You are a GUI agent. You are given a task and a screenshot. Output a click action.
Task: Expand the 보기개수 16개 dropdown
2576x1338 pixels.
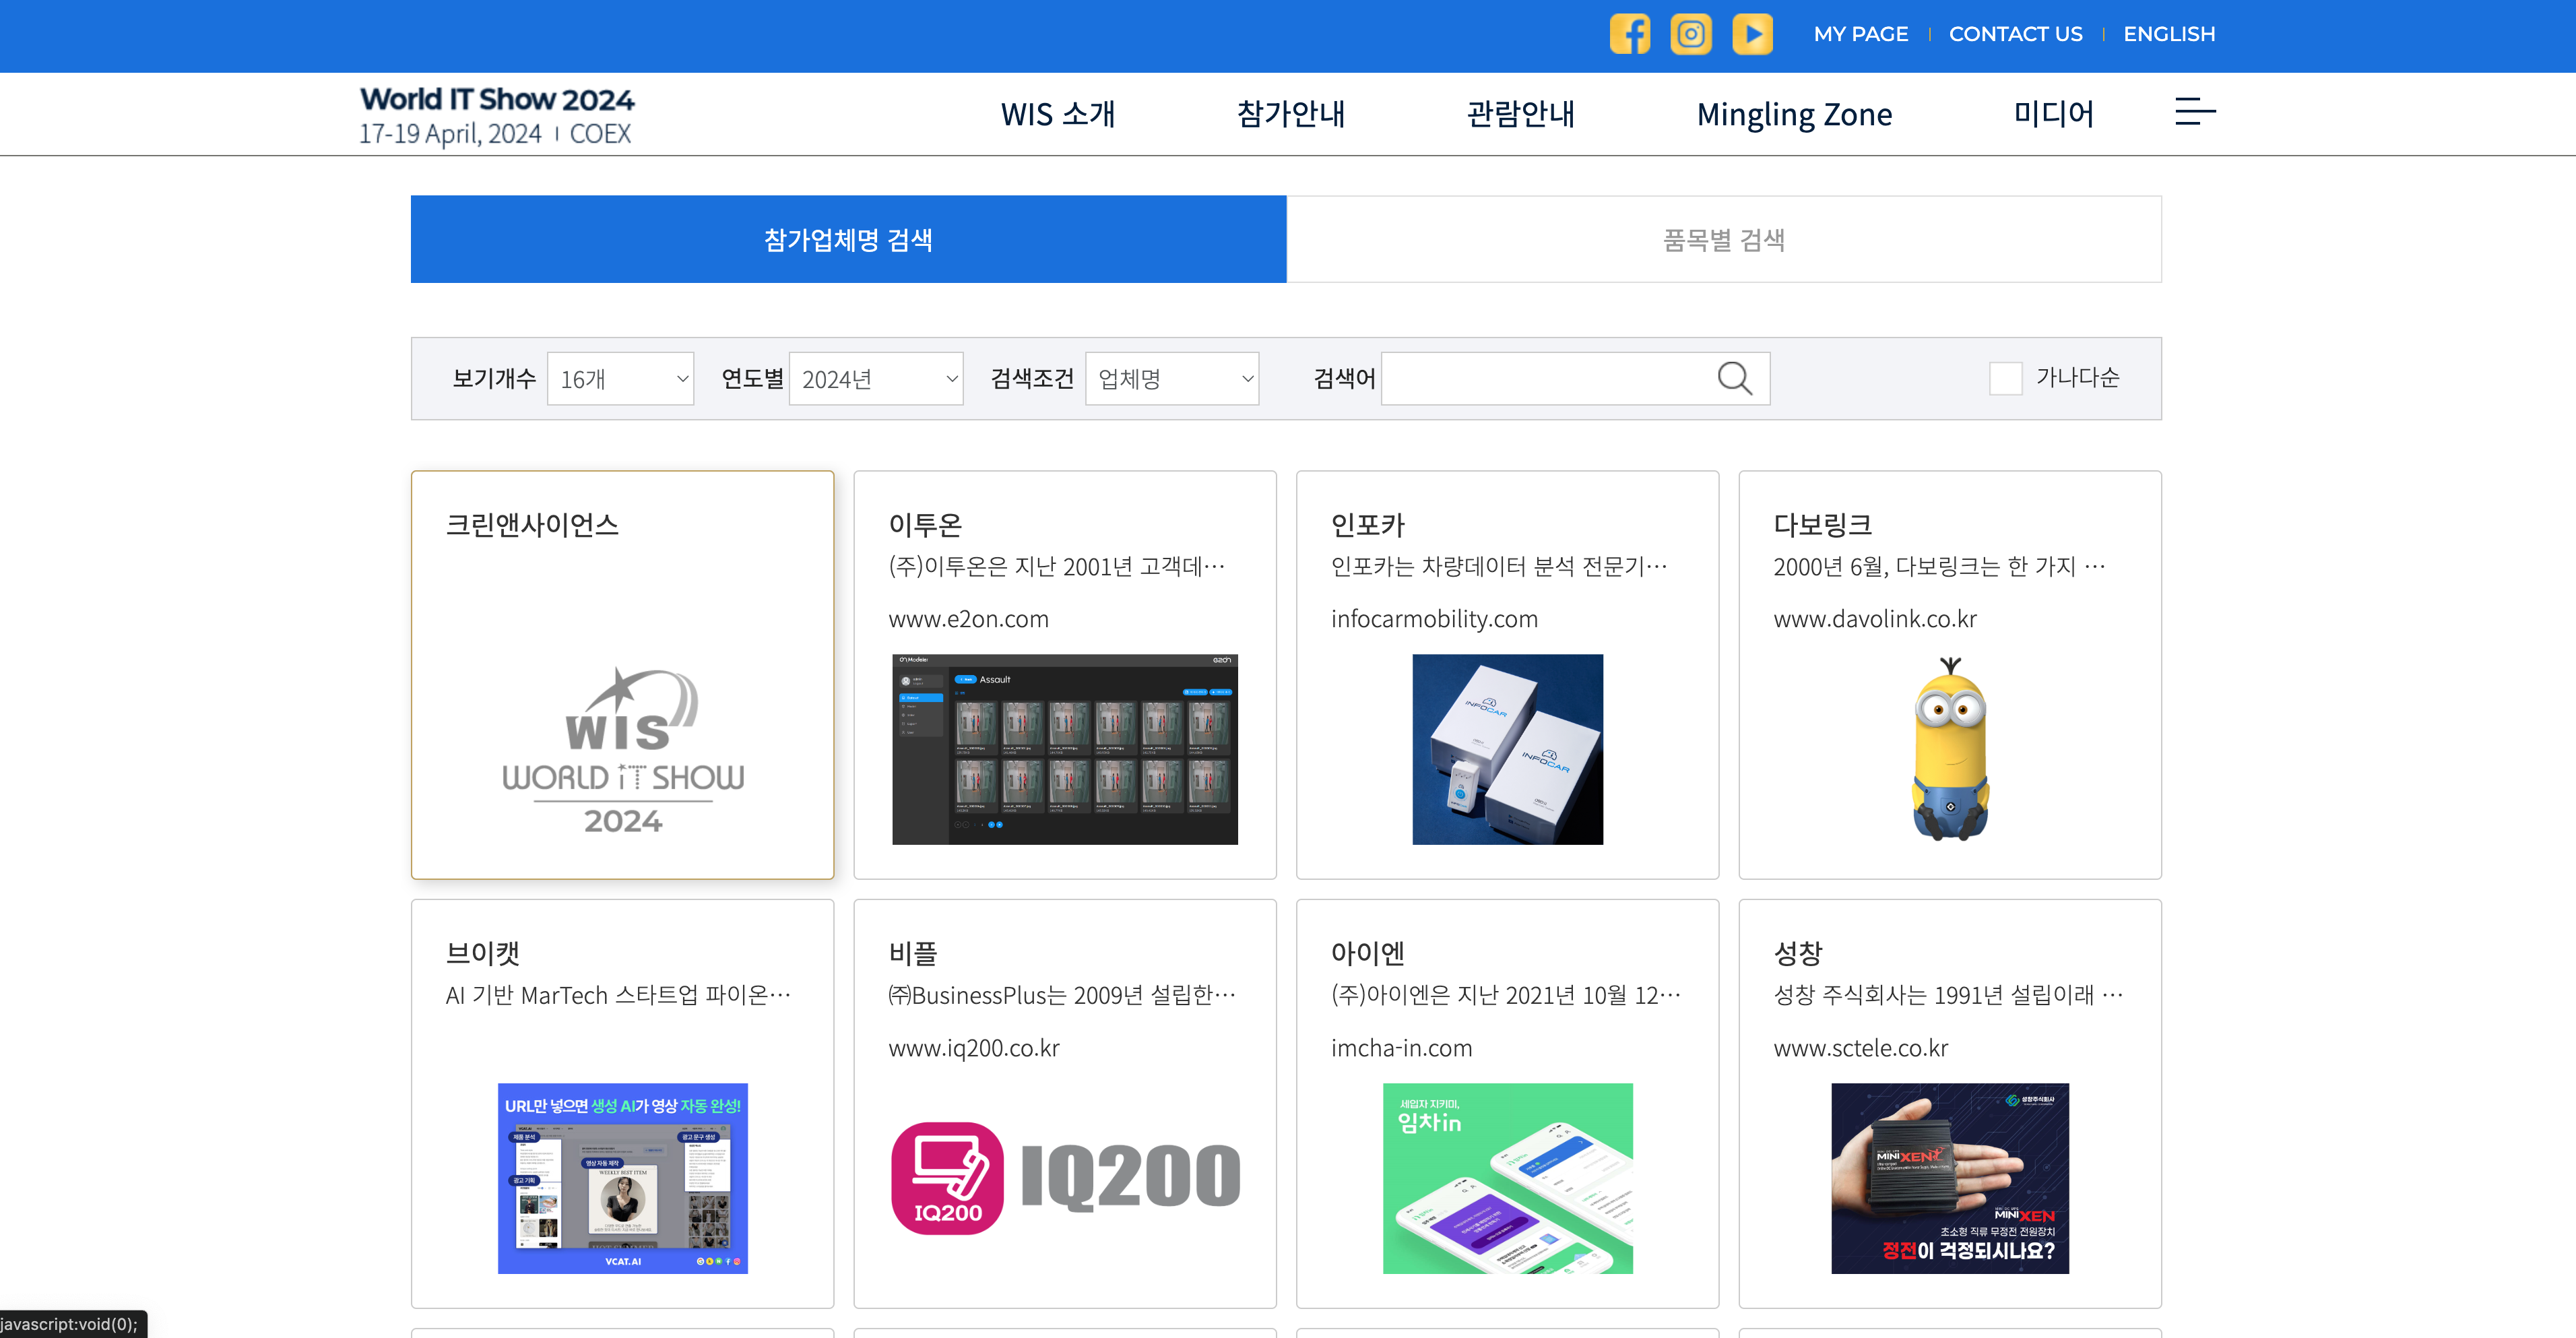pyautogui.click(x=620, y=379)
